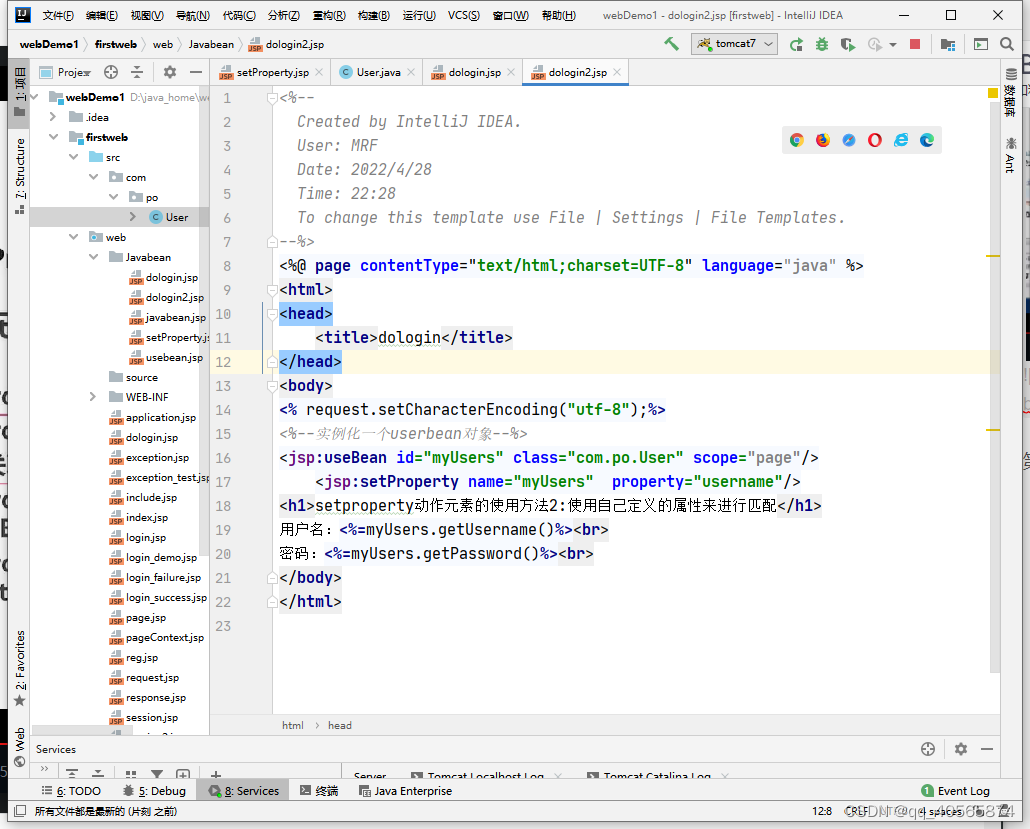
Task: Click the Services panel crosshair icon
Action: click(x=928, y=749)
